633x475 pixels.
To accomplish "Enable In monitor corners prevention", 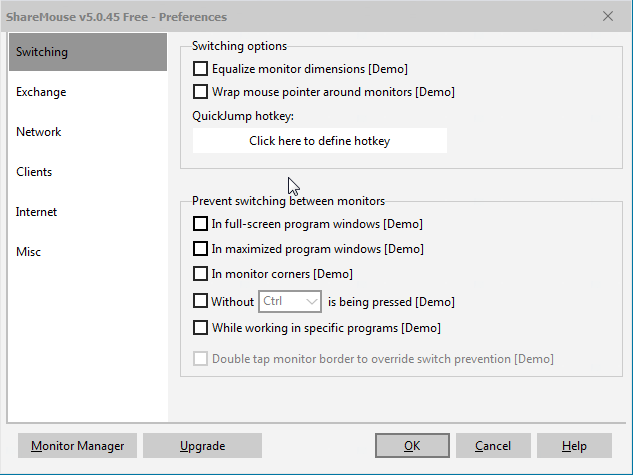I will click(x=201, y=274).
